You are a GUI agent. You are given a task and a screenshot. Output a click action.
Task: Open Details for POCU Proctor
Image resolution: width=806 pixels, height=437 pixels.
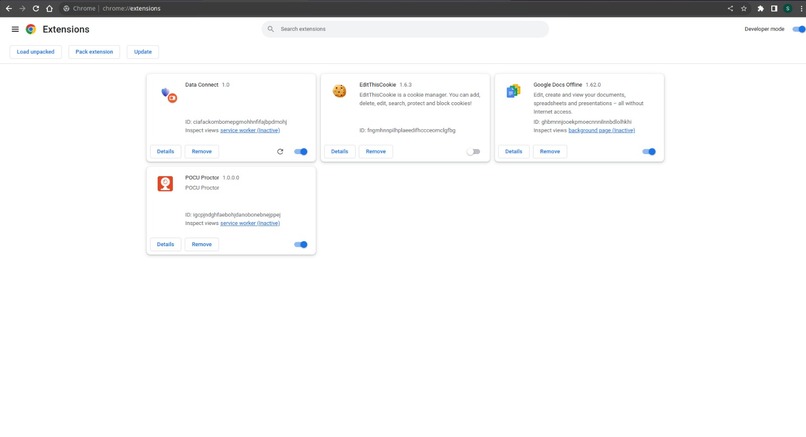166,244
